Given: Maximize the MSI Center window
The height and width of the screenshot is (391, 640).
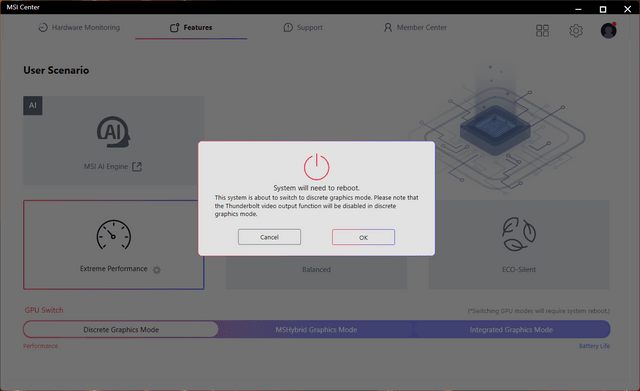Looking at the screenshot, I should (x=603, y=9).
